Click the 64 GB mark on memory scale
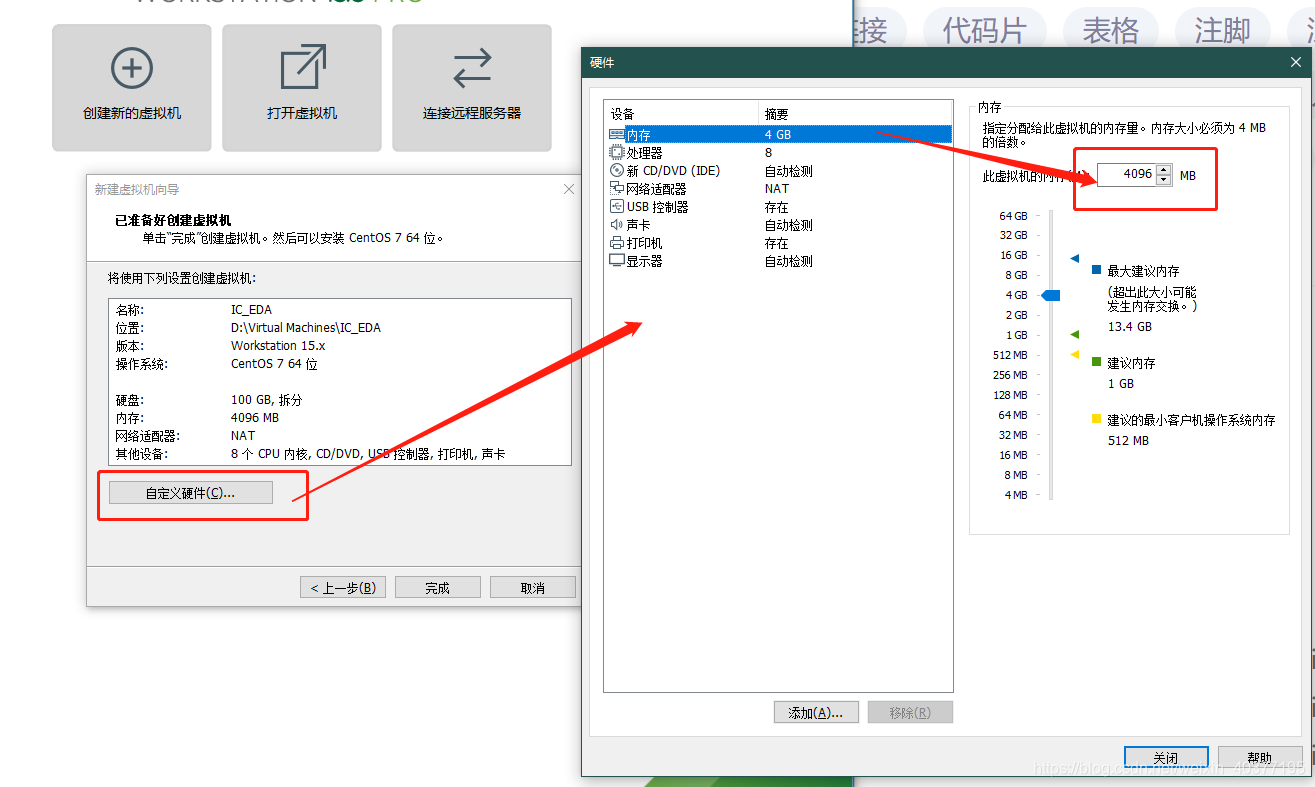 (x=1013, y=215)
